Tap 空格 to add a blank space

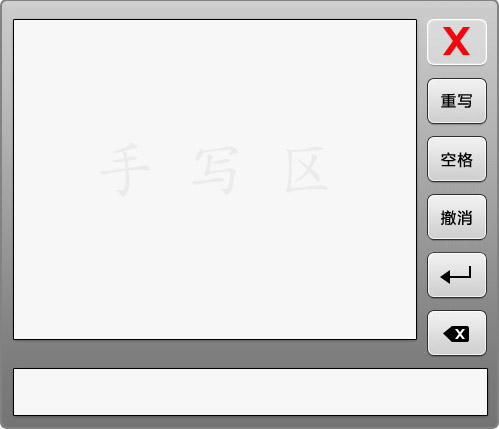click(457, 159)
